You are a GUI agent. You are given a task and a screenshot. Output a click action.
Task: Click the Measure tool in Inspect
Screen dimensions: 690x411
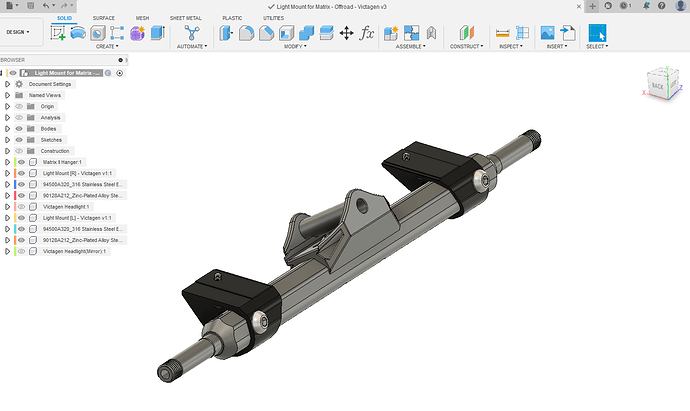click(504, 33)
